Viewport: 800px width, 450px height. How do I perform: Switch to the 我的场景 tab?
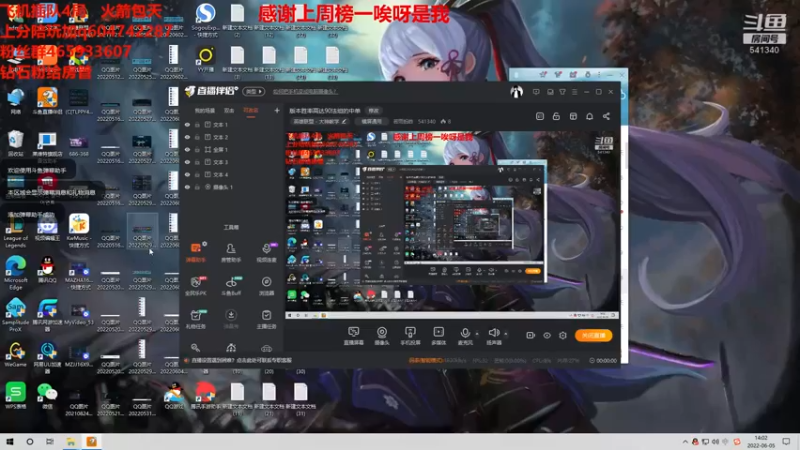pyautogui.click(x=205, y=111)
